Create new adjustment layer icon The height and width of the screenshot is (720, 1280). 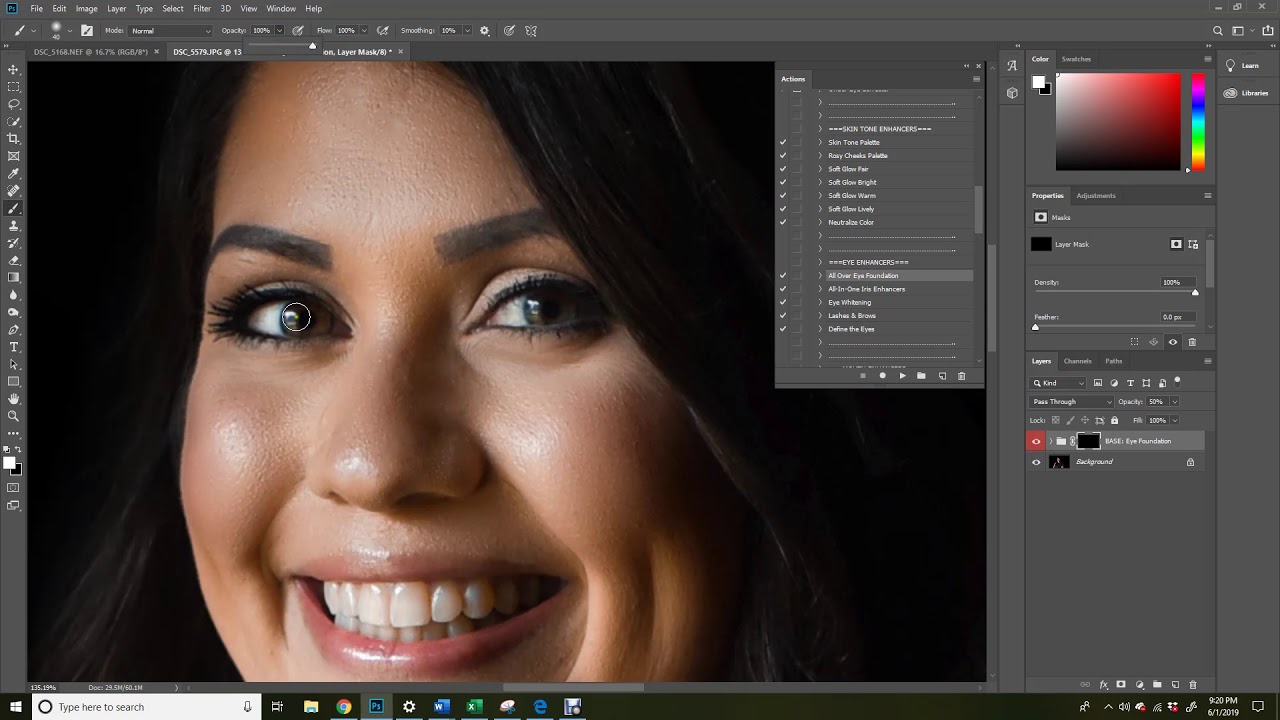click(1139, 685)
